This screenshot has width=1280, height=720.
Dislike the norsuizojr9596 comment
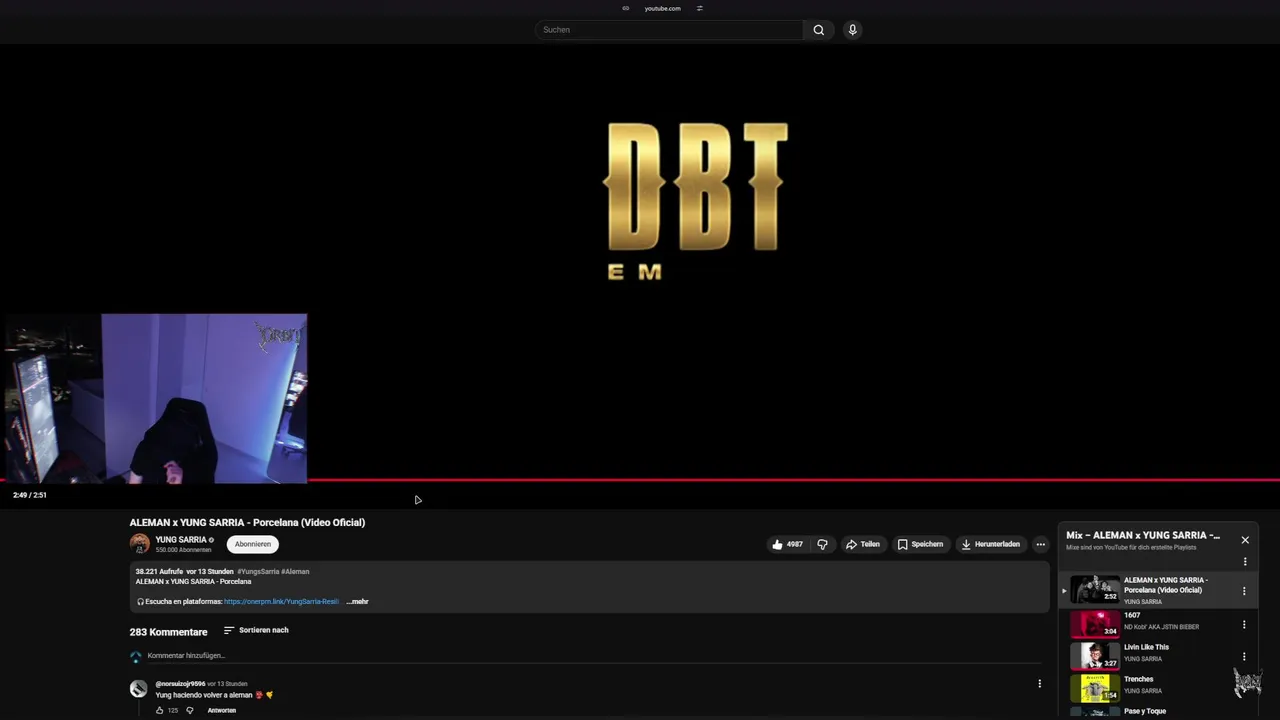pos(190,710)
